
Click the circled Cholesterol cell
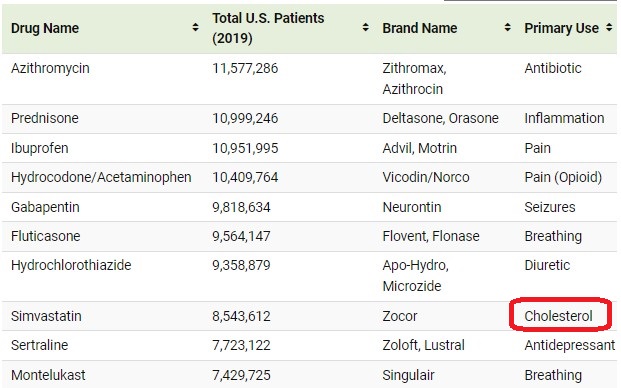558,316
